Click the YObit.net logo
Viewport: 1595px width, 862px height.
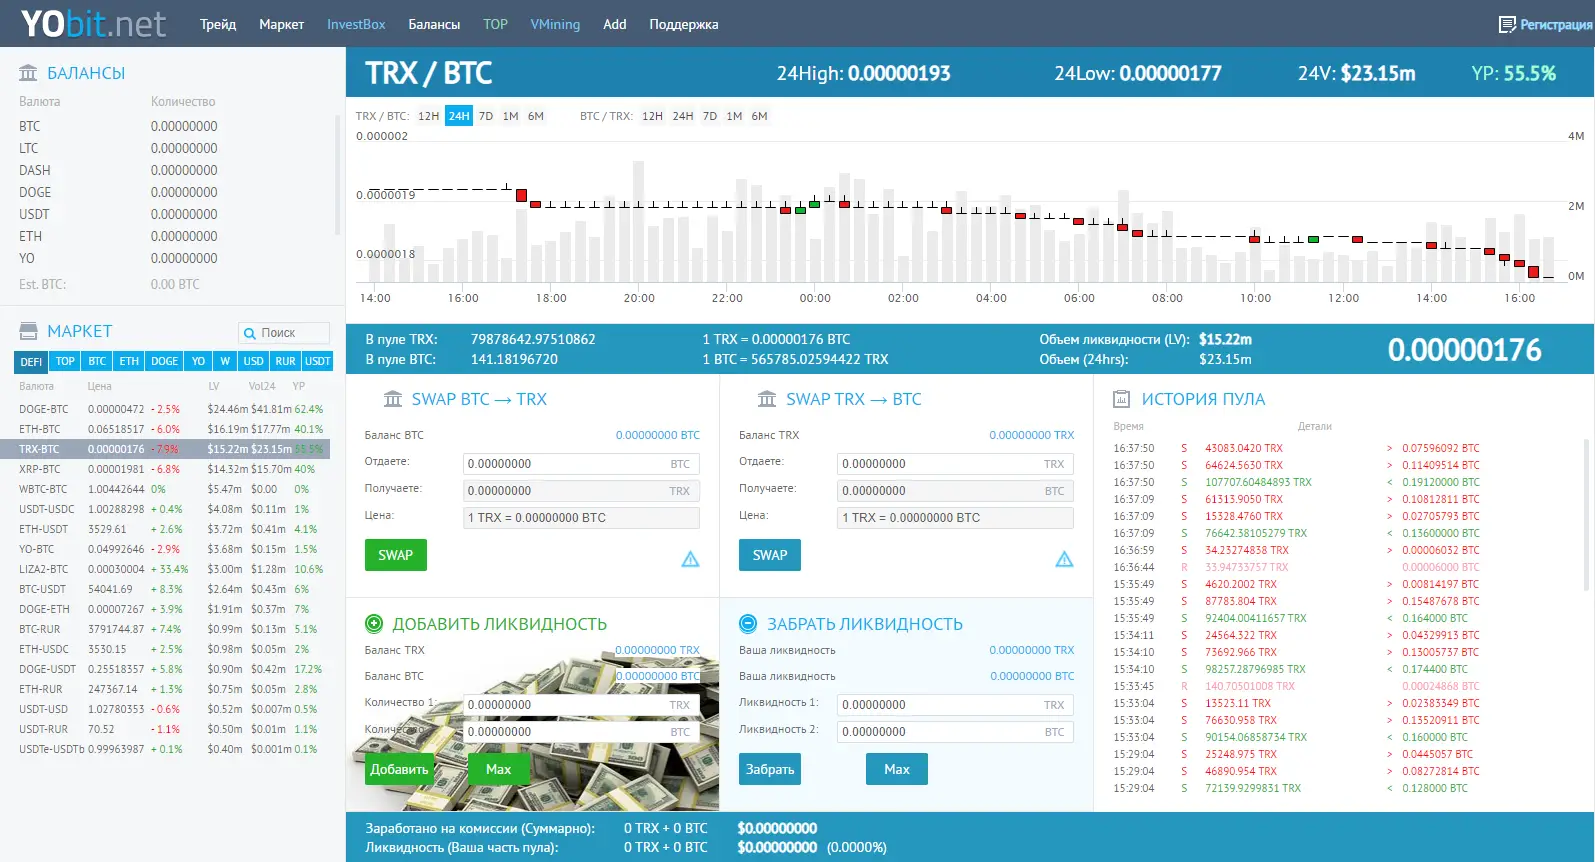pos(93,23)
